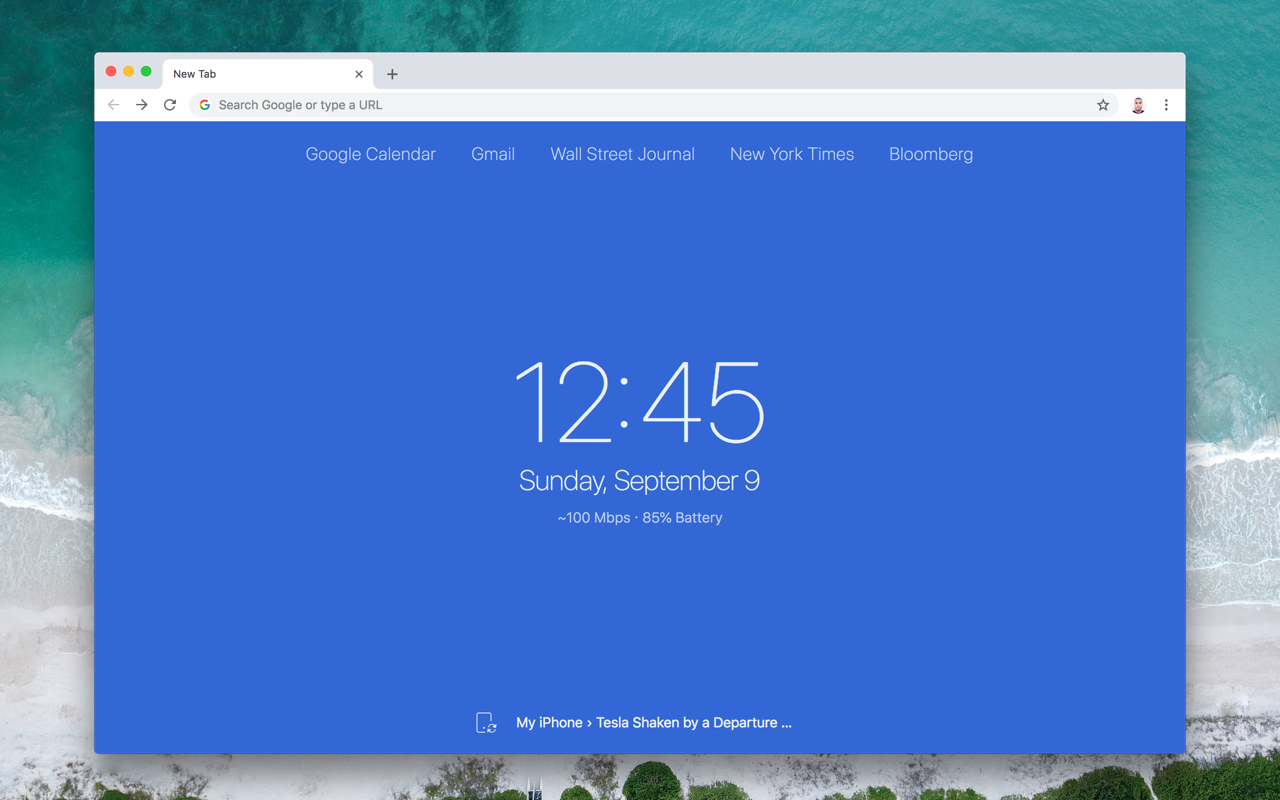Open the Chrome profile avatar
This screenshot has height=800, width=1280.
point(1138,105)
